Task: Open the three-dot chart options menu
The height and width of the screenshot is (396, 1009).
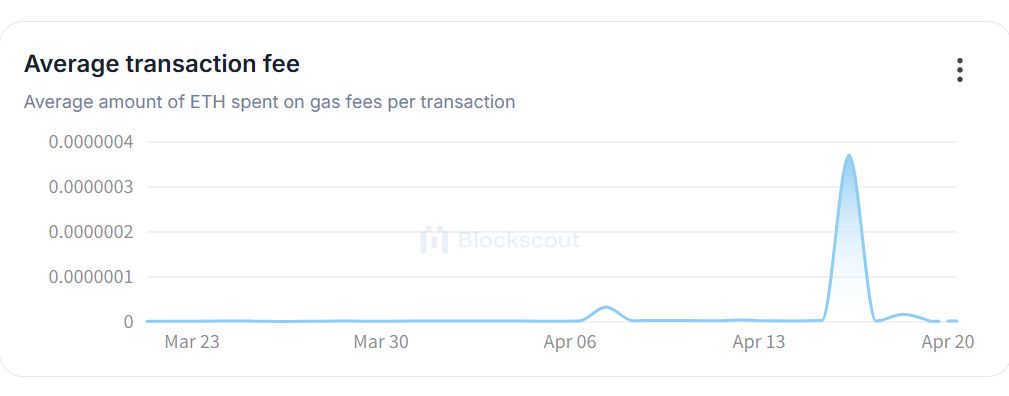Action: click(959, 70)
